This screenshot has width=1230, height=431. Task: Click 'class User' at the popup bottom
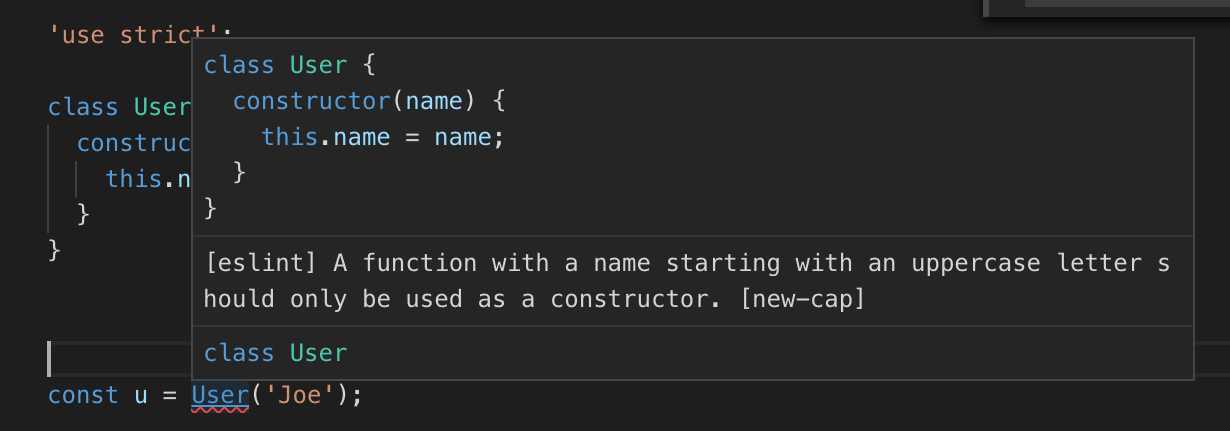[275, 353]
